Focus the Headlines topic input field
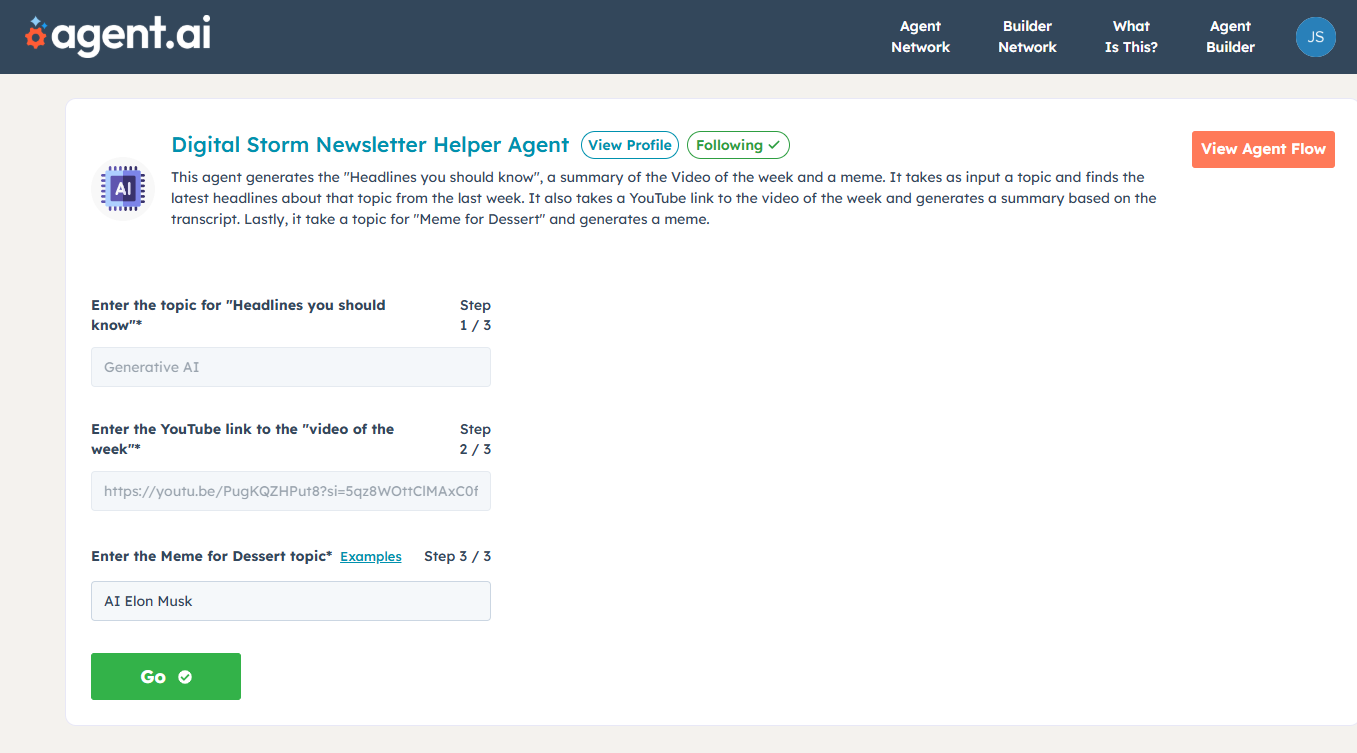 click(291, 367)
